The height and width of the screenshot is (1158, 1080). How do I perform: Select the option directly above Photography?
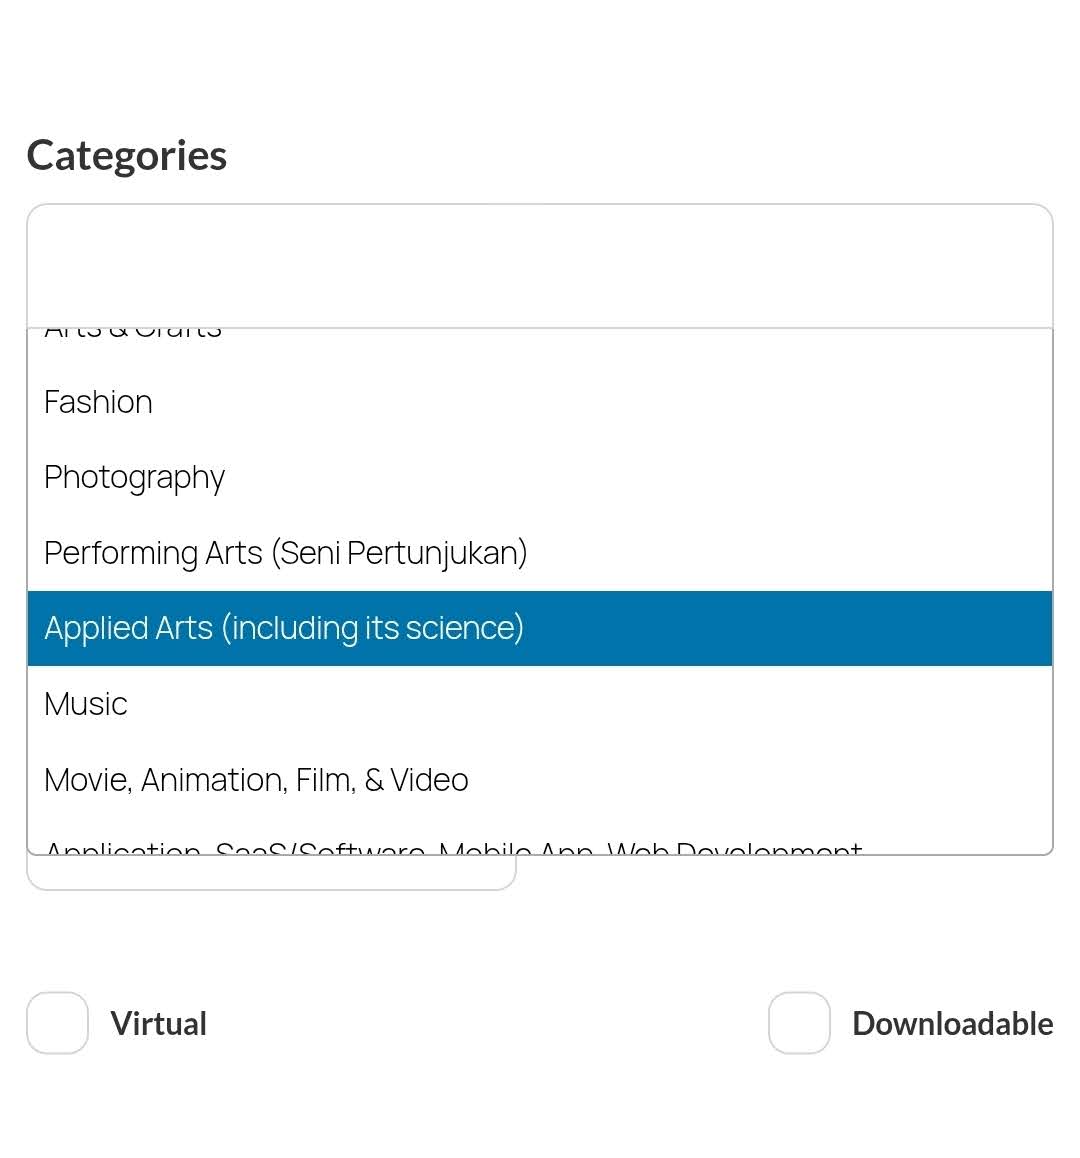click(x=98, y=402)
